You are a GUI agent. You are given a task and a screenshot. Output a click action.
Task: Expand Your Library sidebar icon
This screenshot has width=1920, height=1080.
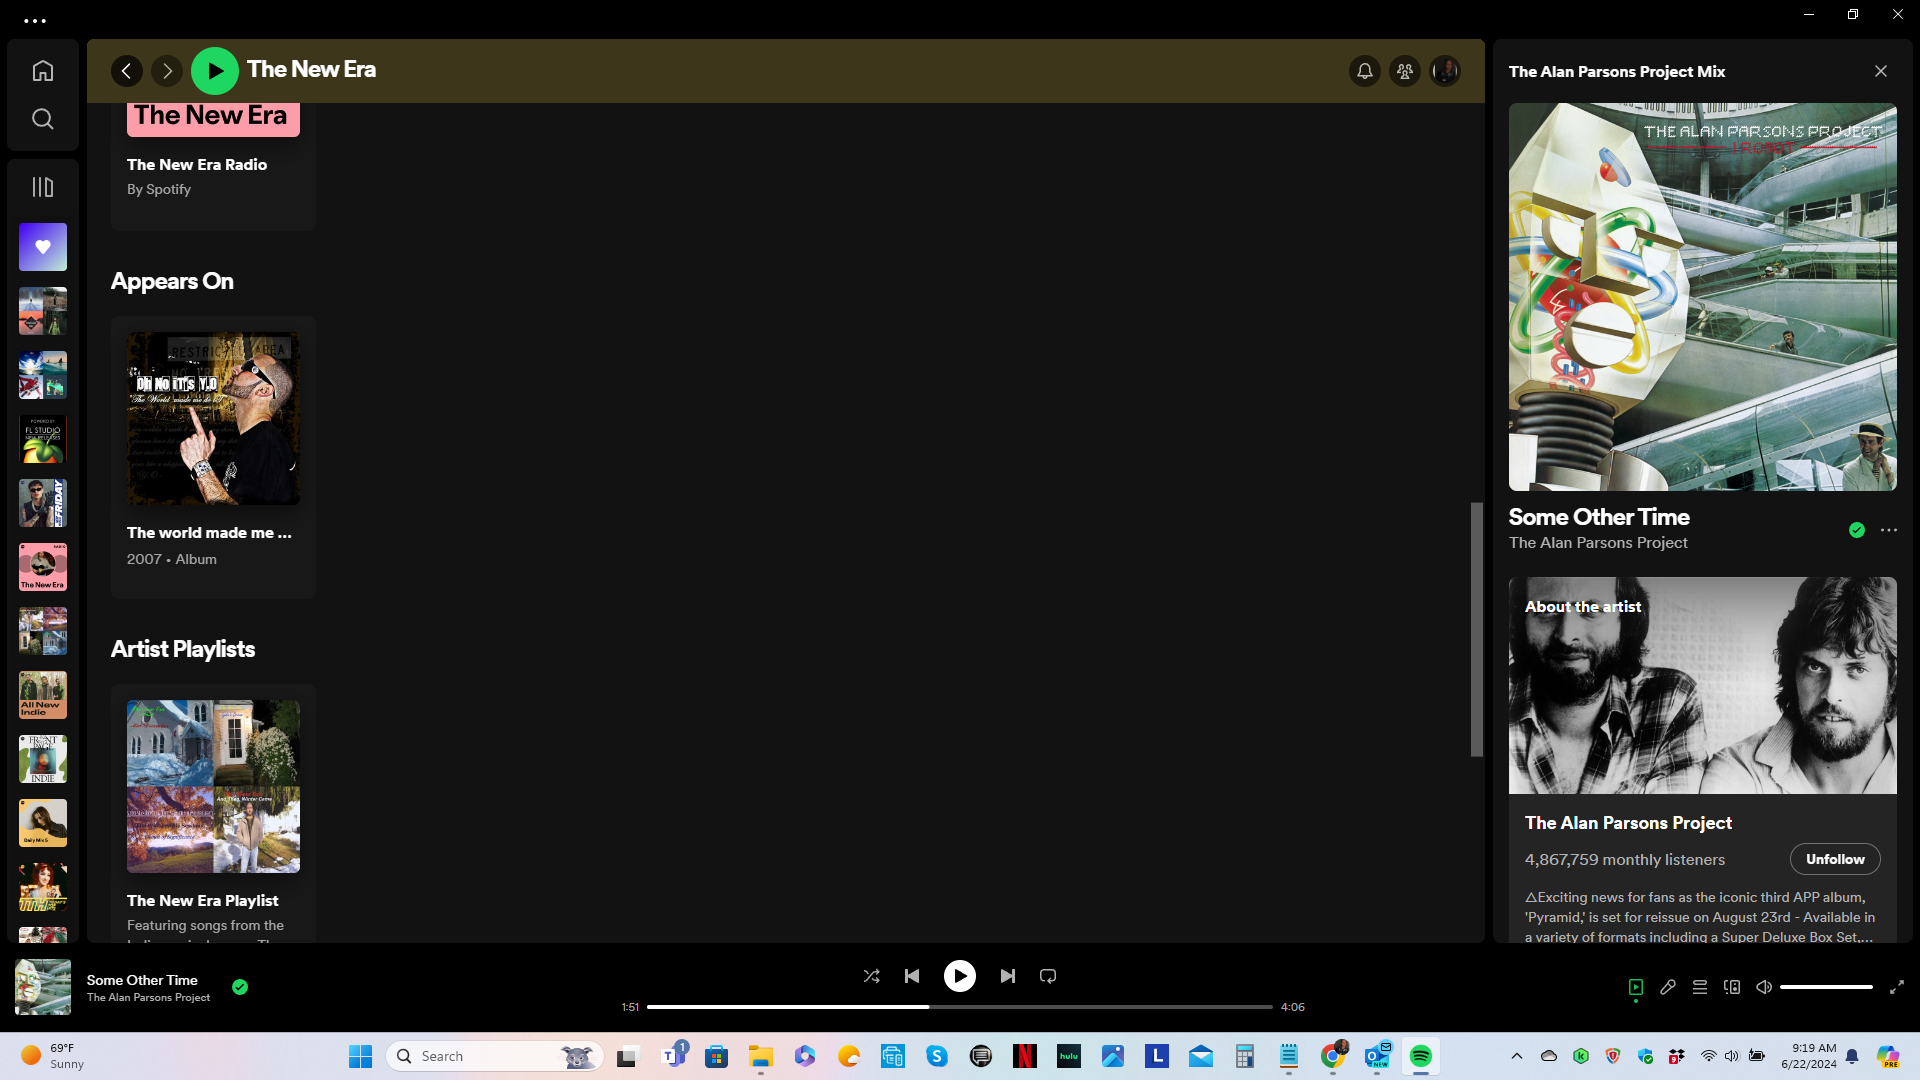(x=42, y=187)
